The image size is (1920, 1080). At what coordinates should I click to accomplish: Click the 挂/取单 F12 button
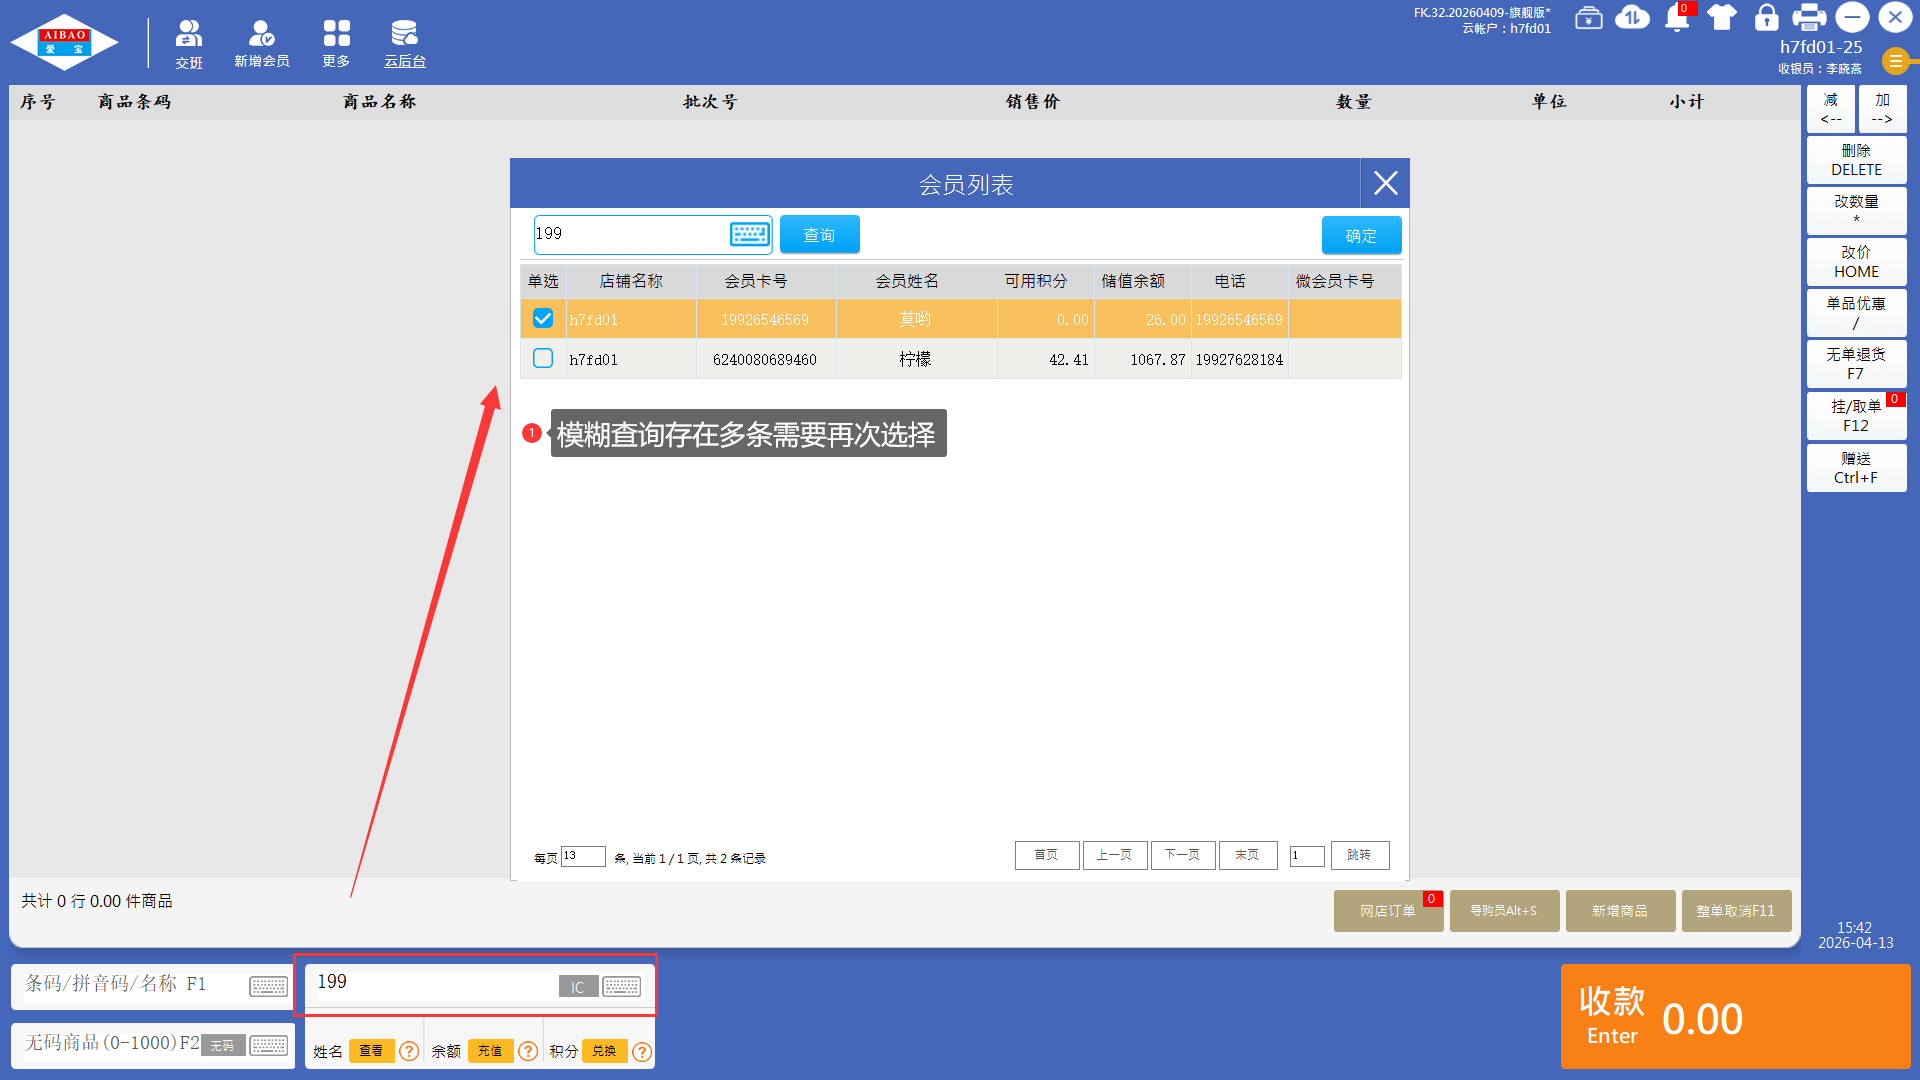pos(1855,416)
